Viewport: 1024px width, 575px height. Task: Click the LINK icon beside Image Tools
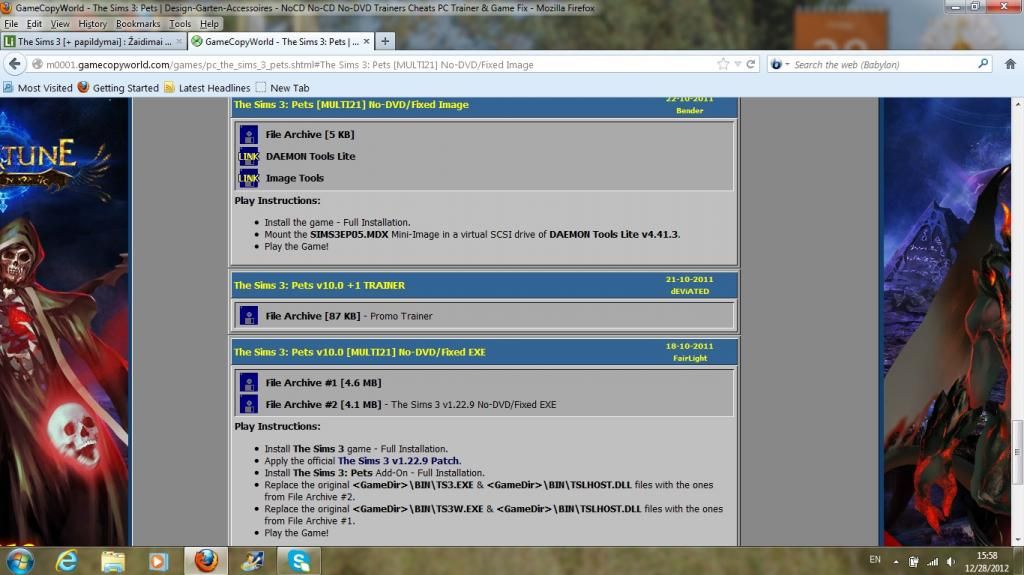click(x=248, y=178)
